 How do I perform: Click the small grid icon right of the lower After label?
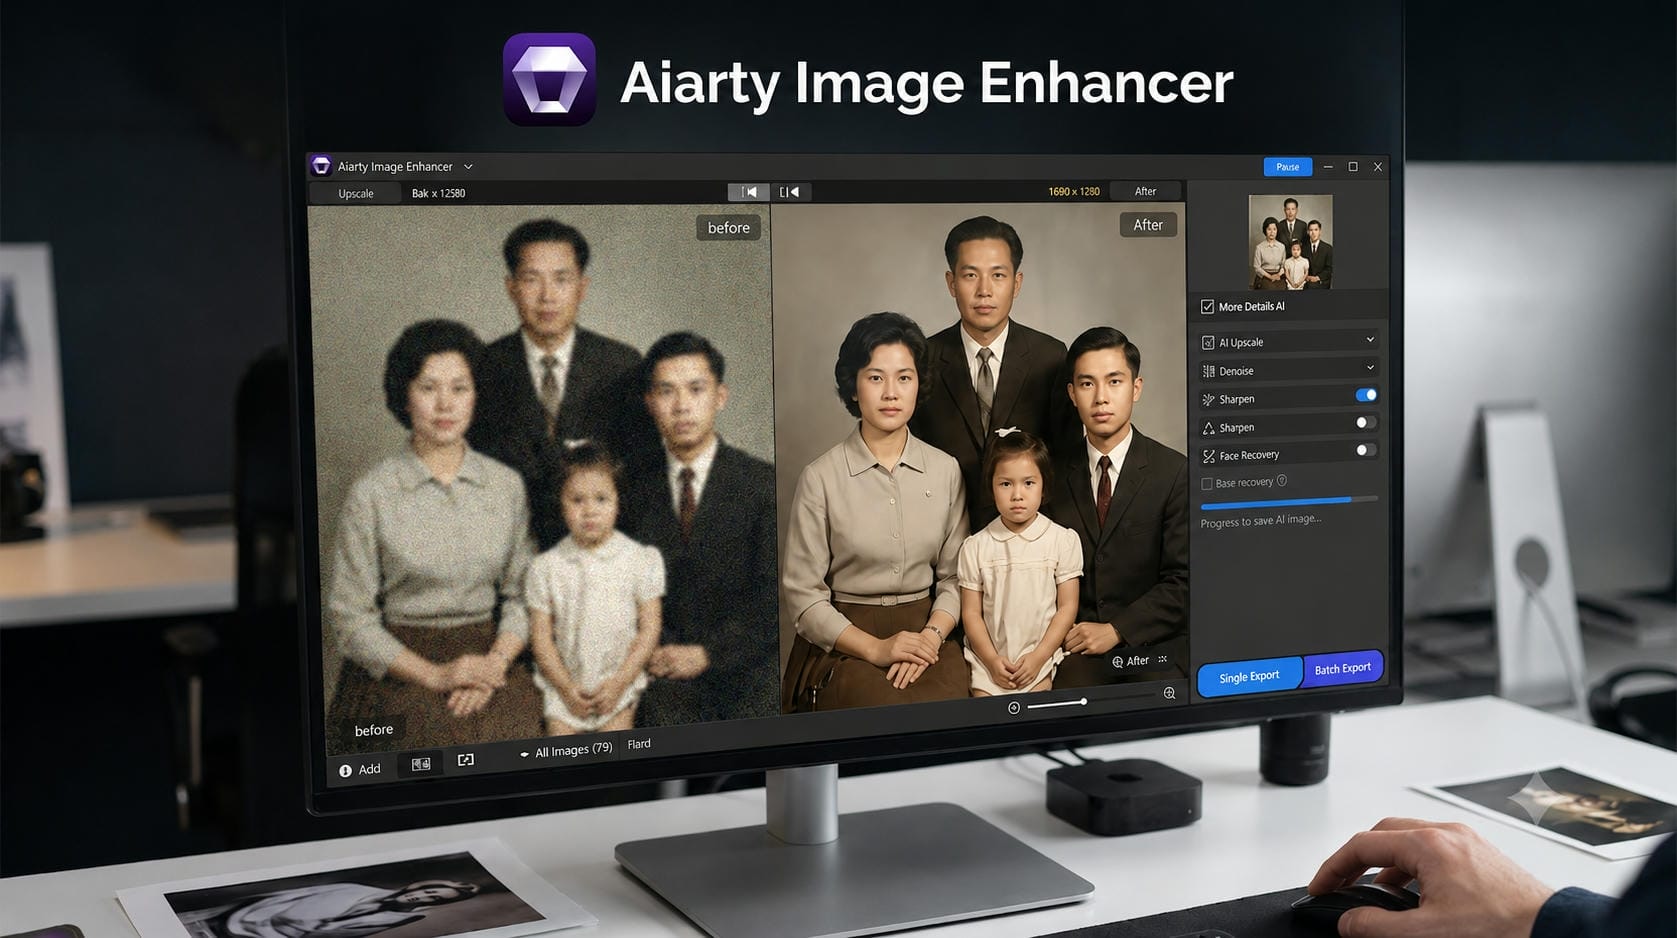pyautogui.click(x=1162, y=659)
